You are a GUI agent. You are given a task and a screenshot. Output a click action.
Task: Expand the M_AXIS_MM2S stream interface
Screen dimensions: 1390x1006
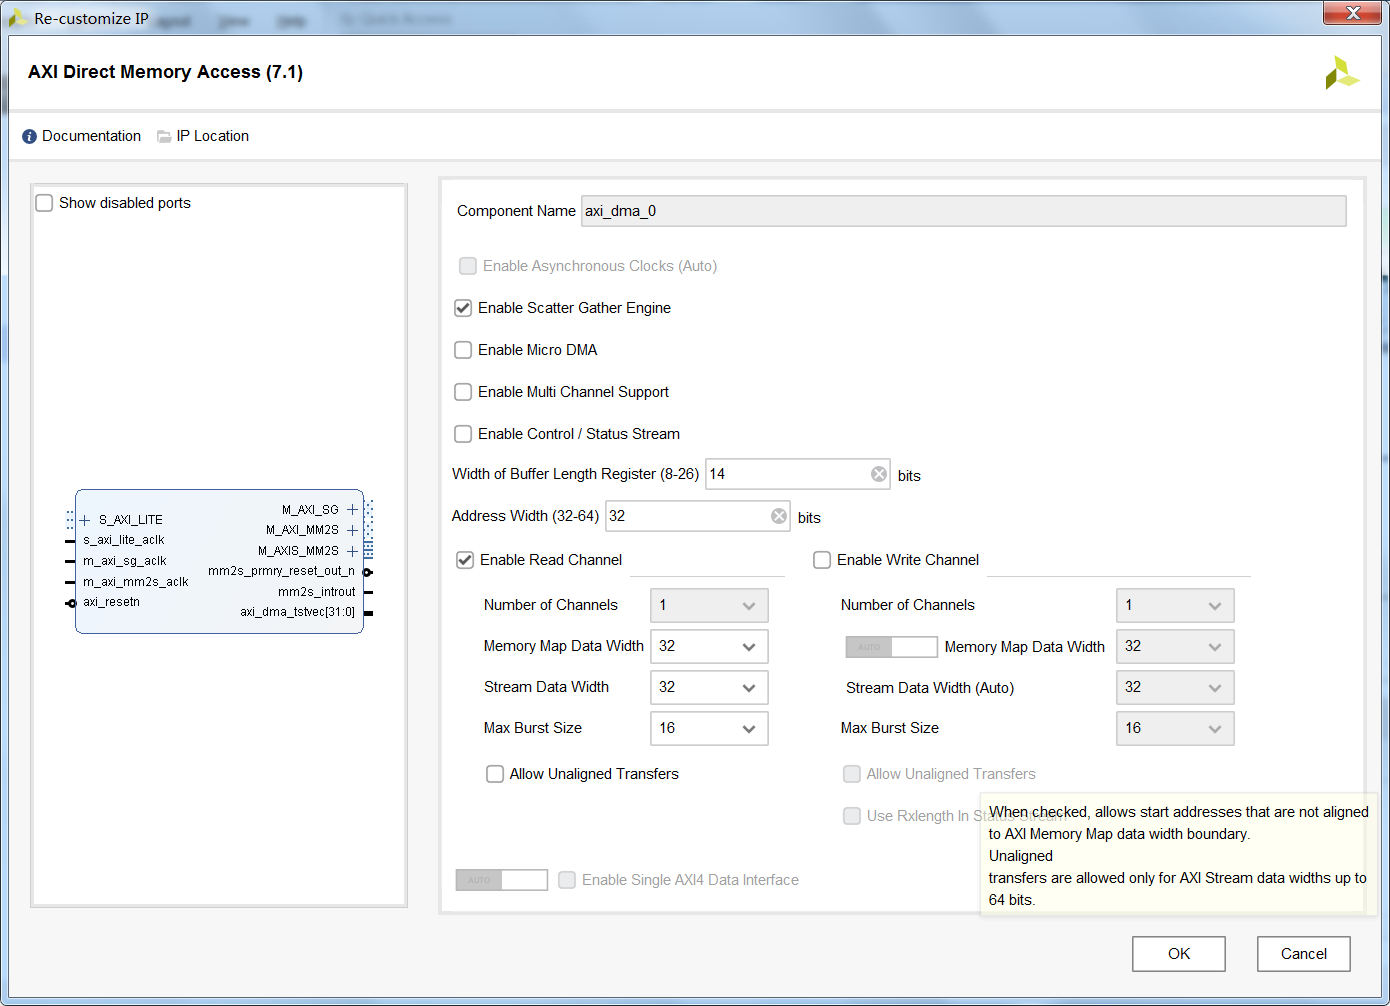(352, 550)
